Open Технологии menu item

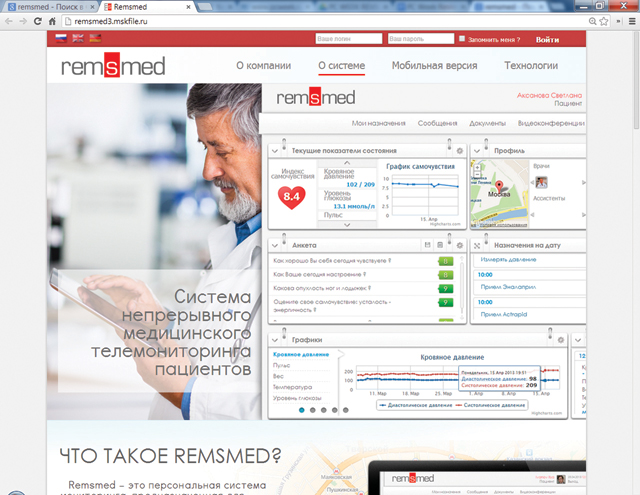531,66
